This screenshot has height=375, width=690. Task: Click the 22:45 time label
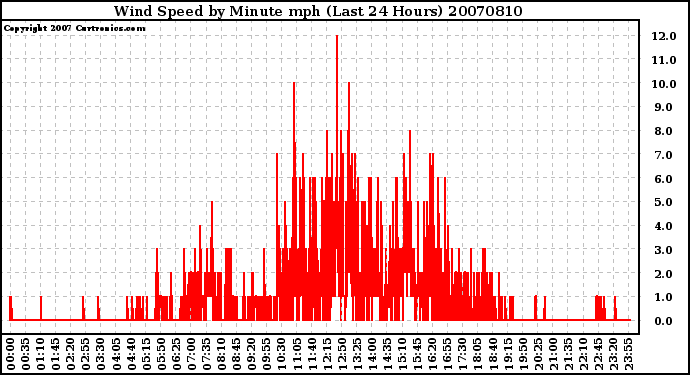(598, 354)
